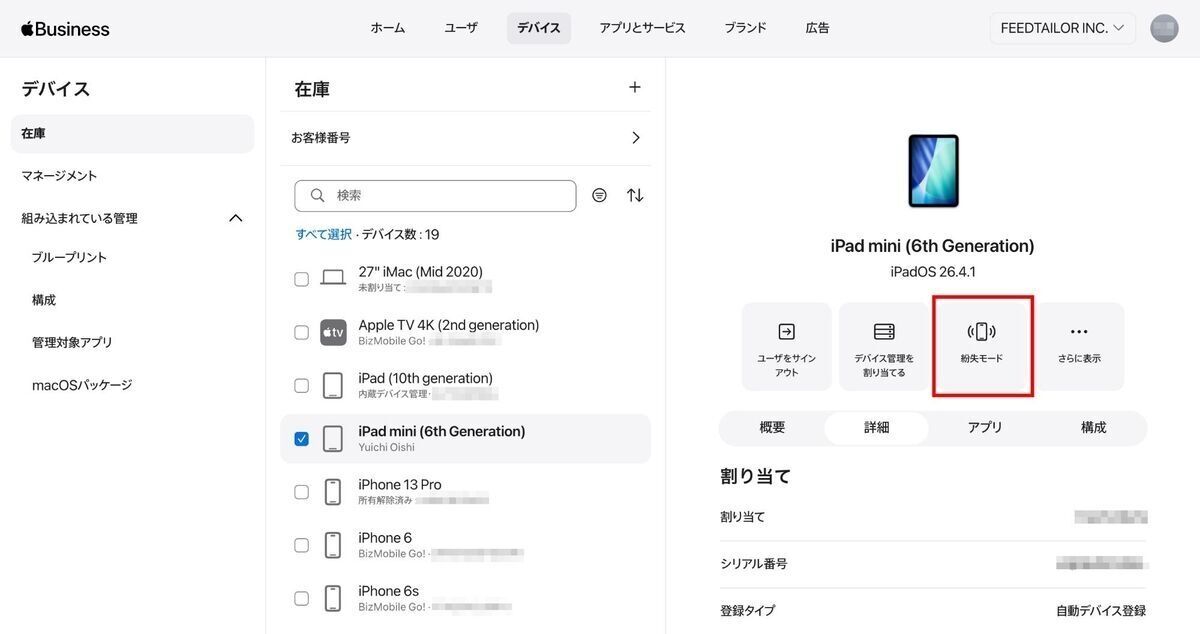This screenshot has height=634, width=1200.
Task: Uncheck the iPad mini (6th Generation) checkbox
Action: point(301,439)
